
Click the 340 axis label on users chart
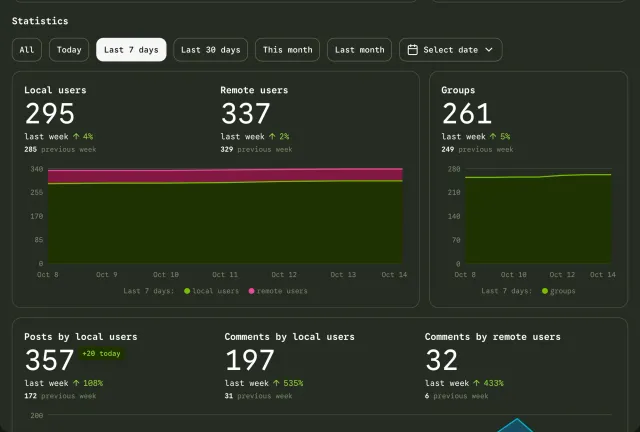37,169
